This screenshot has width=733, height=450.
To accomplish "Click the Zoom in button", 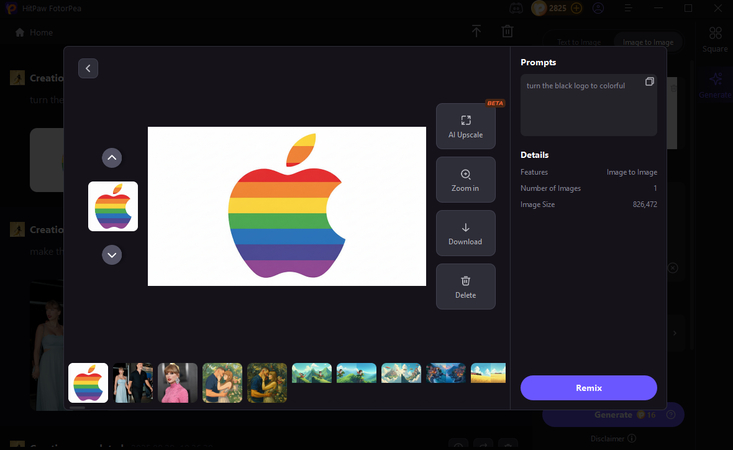I will coord(465,180).
